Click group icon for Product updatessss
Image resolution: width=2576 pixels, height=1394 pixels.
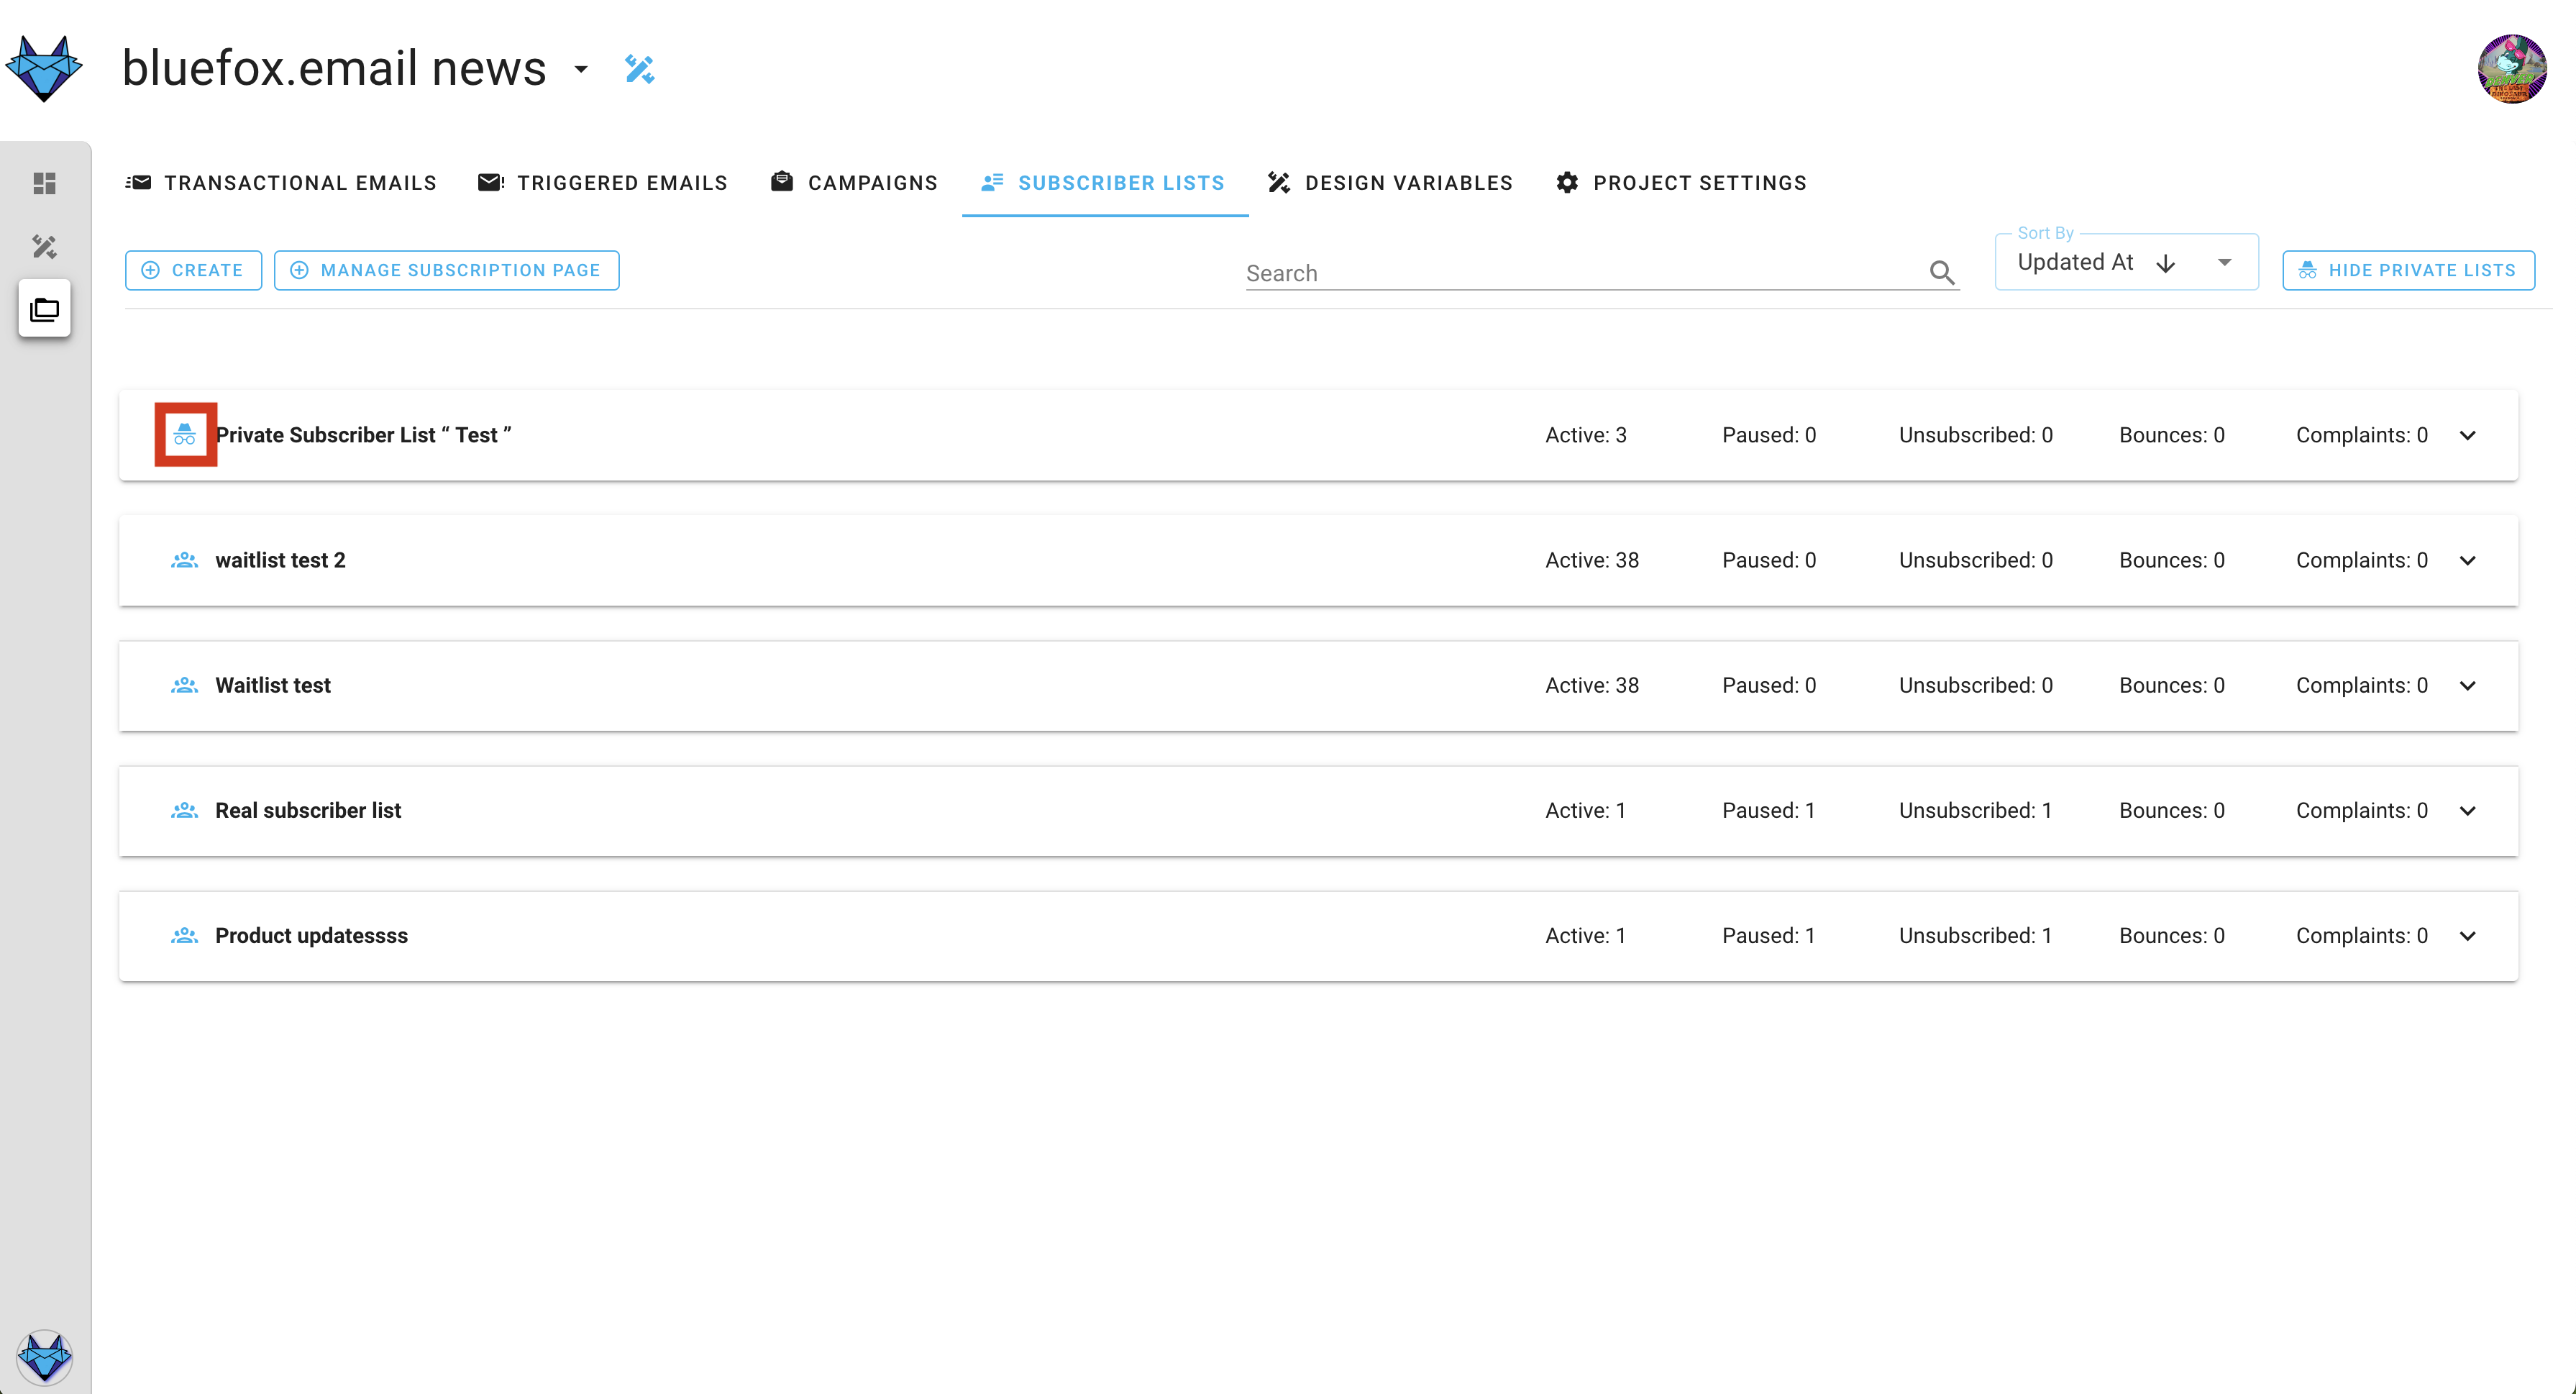185,935
